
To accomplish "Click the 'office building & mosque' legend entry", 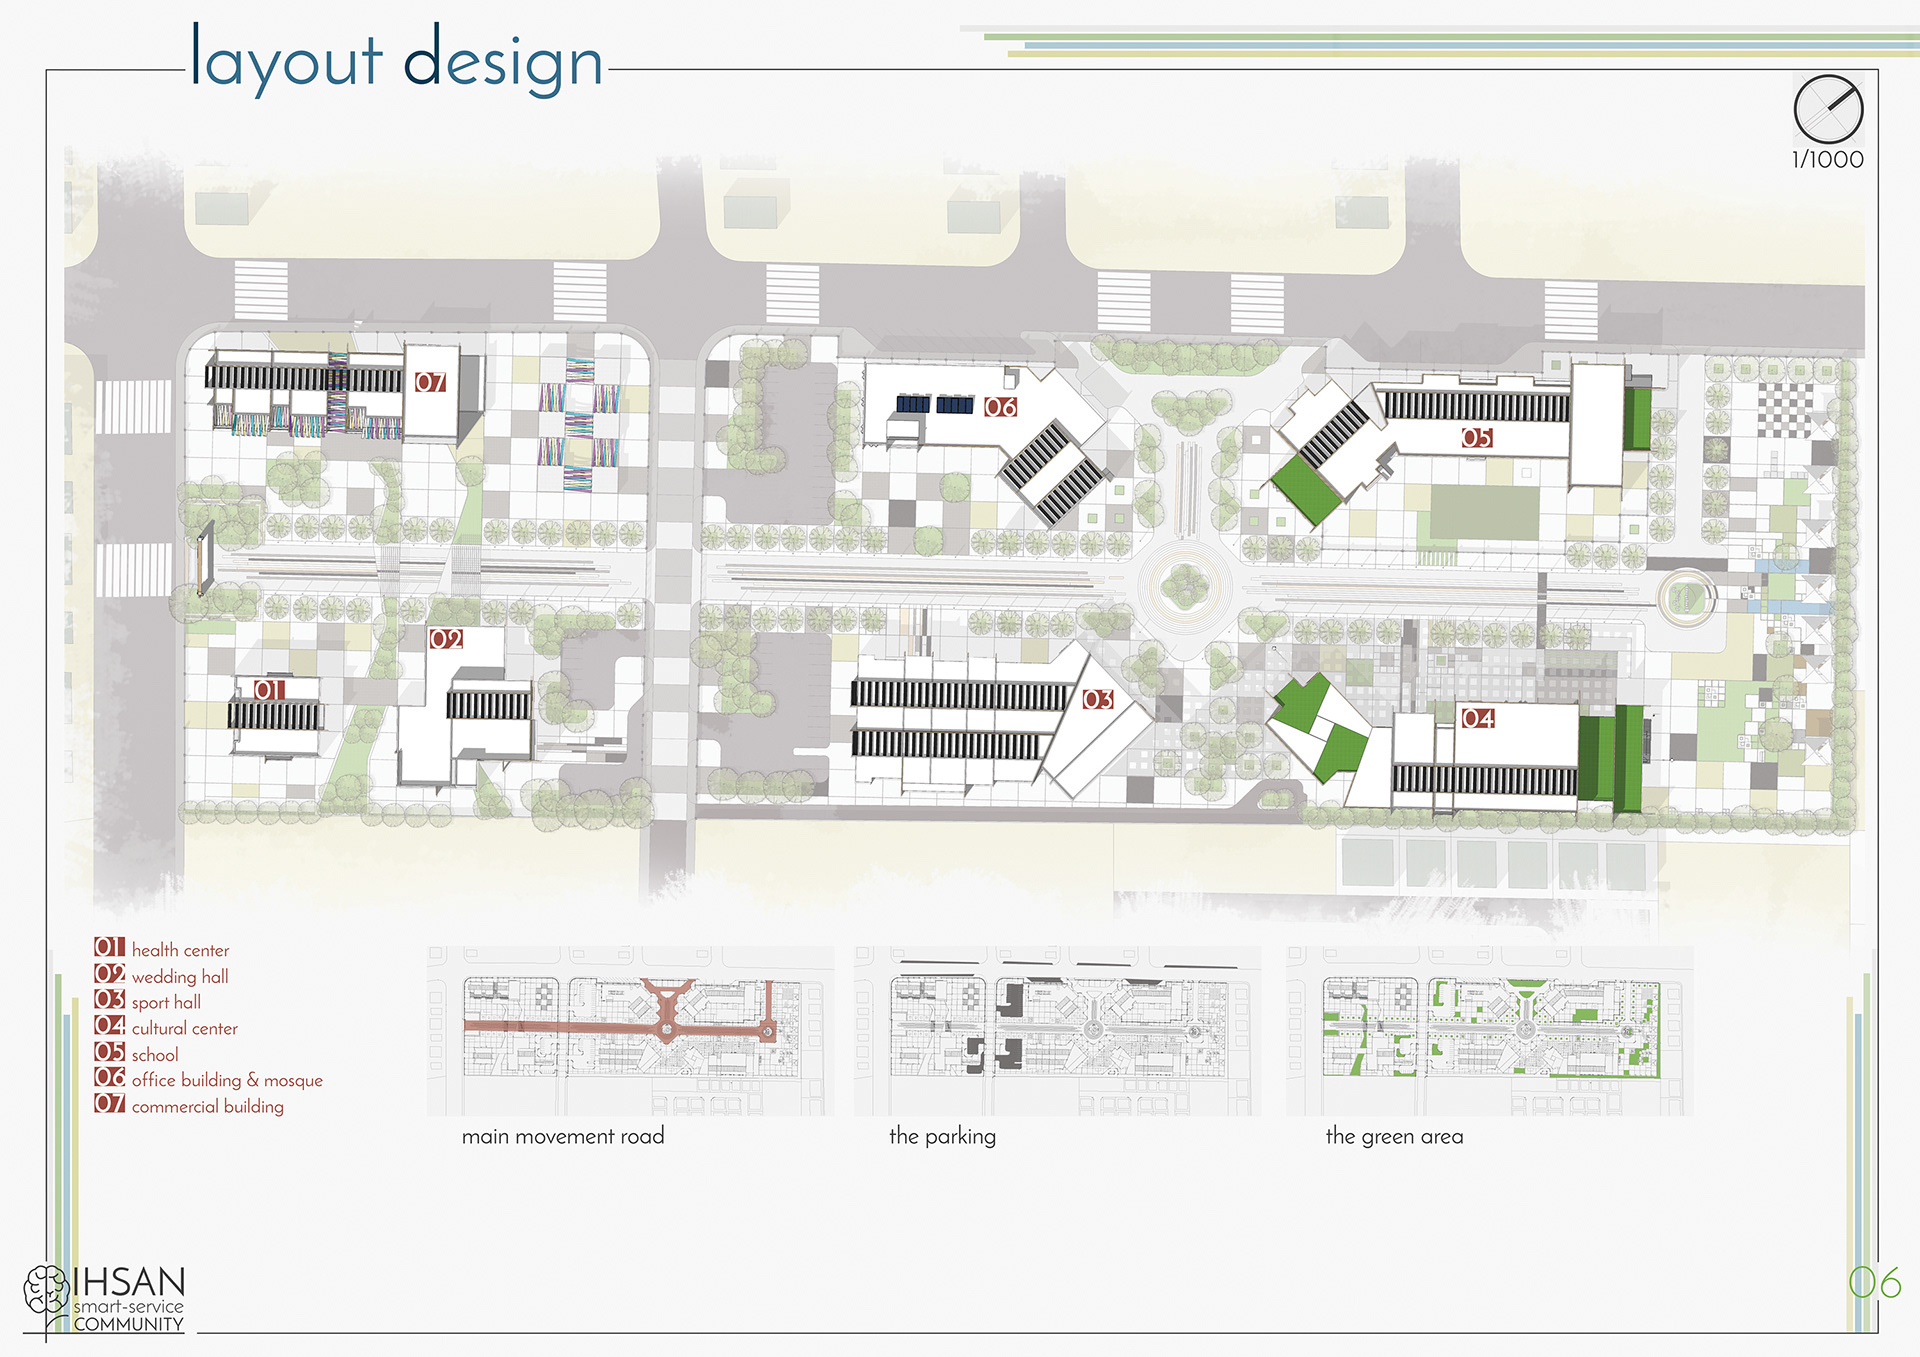I will [x=227, y=1080].
